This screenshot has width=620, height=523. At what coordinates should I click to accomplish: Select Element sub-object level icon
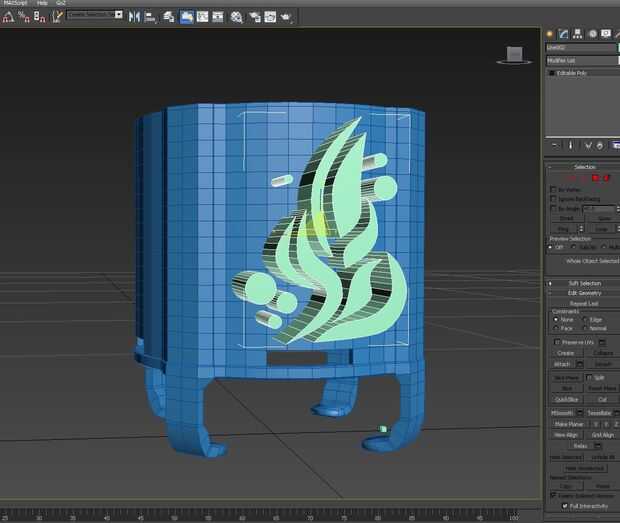[x=606, y=178]
